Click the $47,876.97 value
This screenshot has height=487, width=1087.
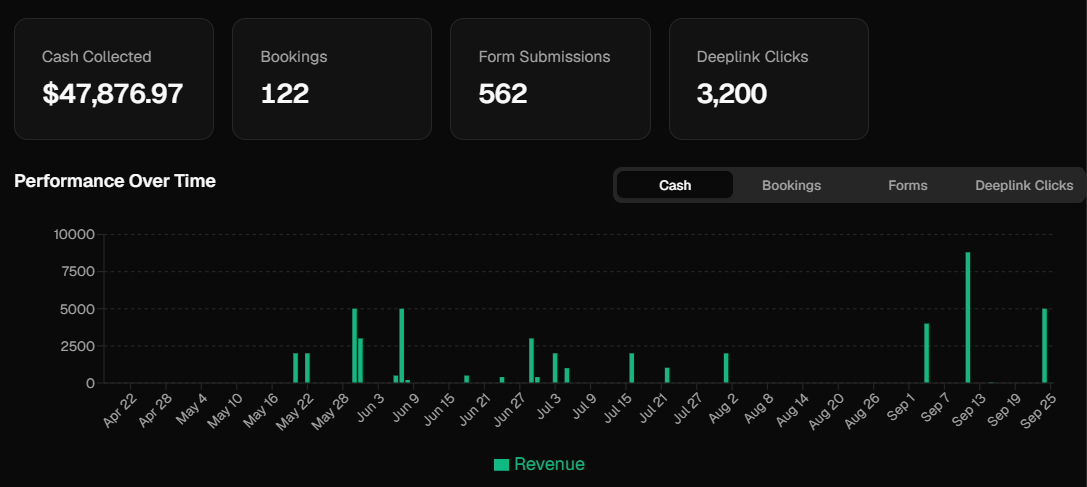point(112,94)
